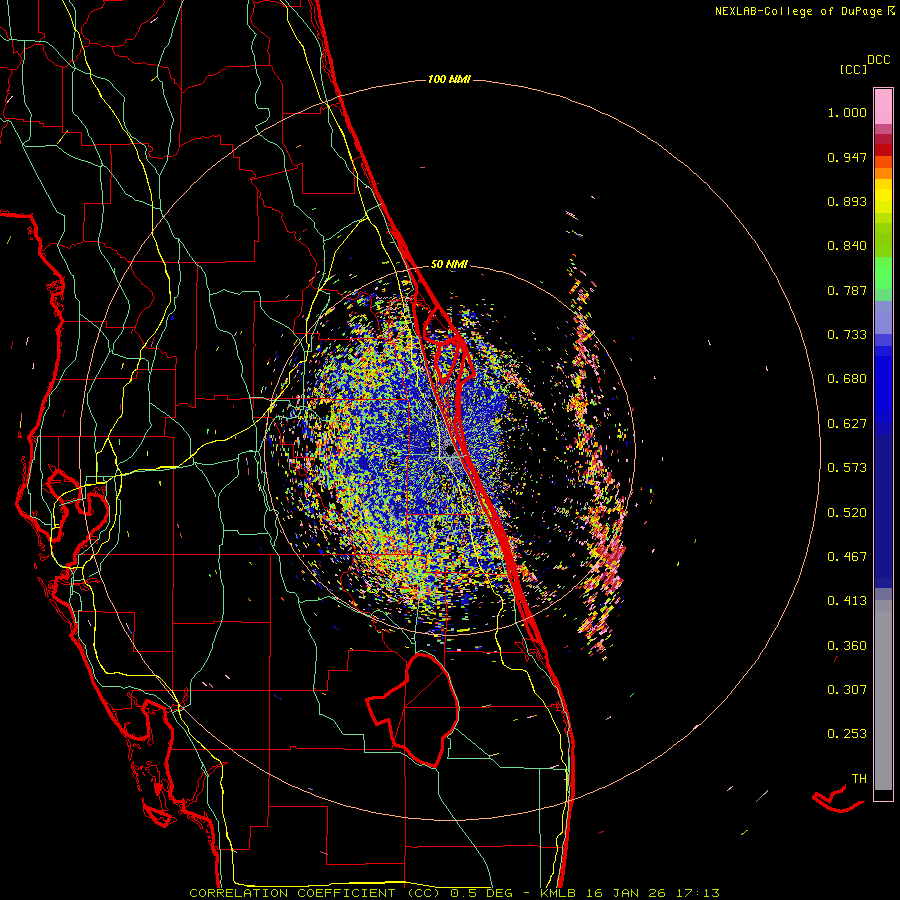This screenshot has width=900, height=900.
Task: Click the 0.947 scale value label
Action: 847,157
